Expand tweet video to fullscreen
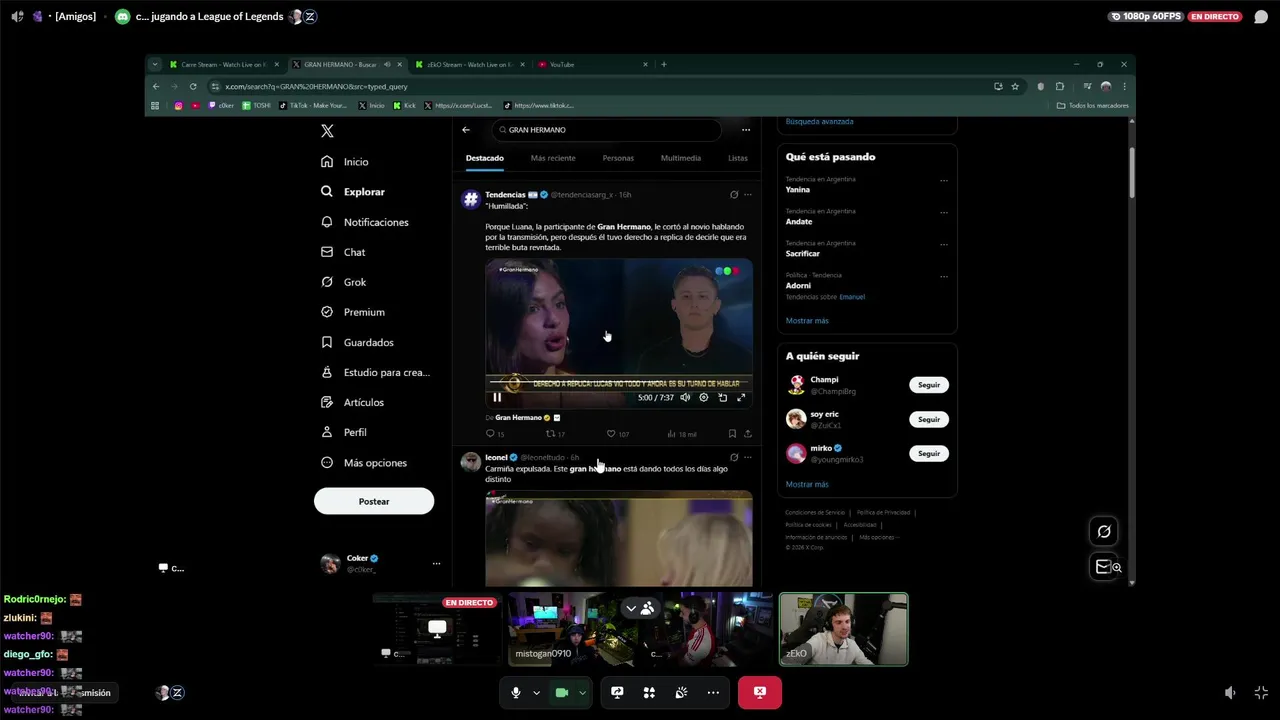The width and height of the screenshot is (1280, 720). point(741,397)
